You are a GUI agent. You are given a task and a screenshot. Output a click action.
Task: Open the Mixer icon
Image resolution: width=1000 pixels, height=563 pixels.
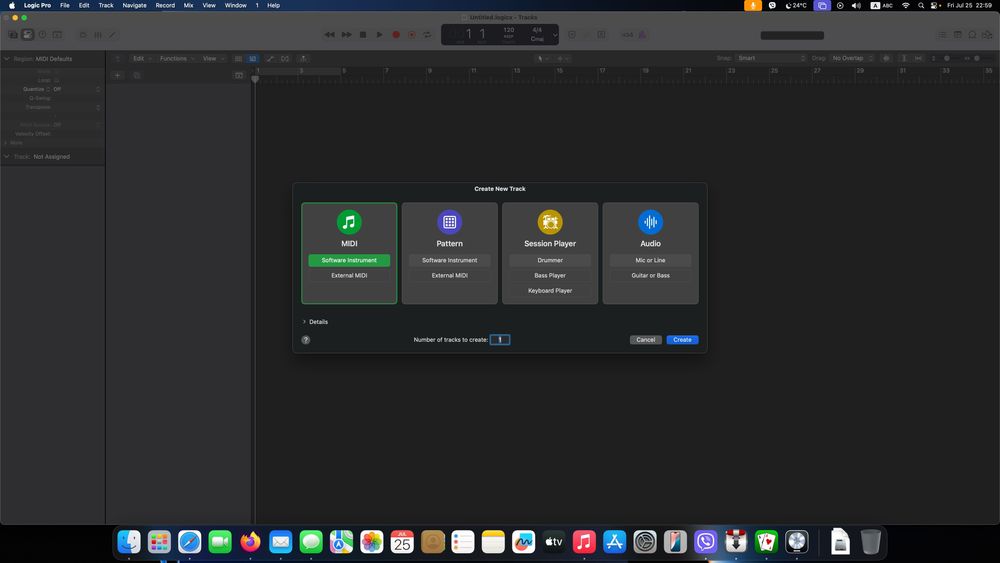pos(98,34)
